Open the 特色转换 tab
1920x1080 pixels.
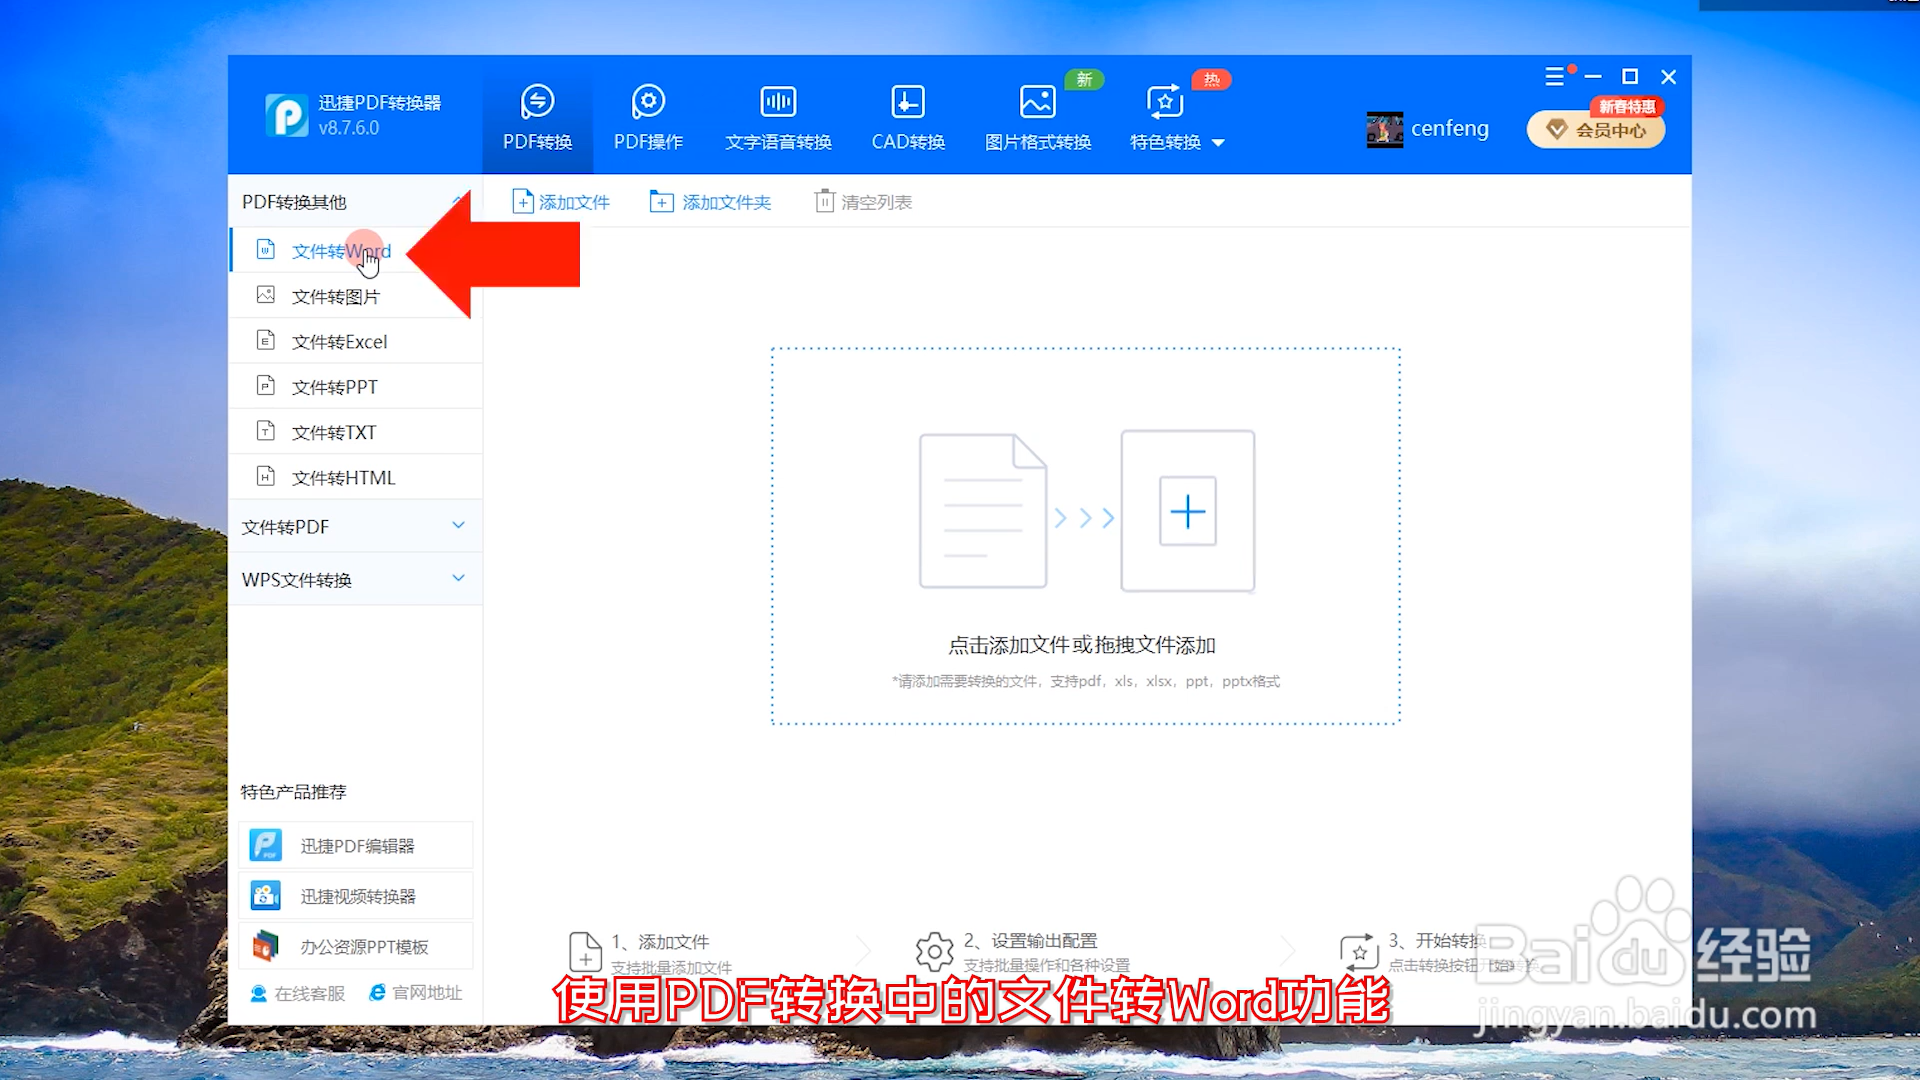point(1166,118)
